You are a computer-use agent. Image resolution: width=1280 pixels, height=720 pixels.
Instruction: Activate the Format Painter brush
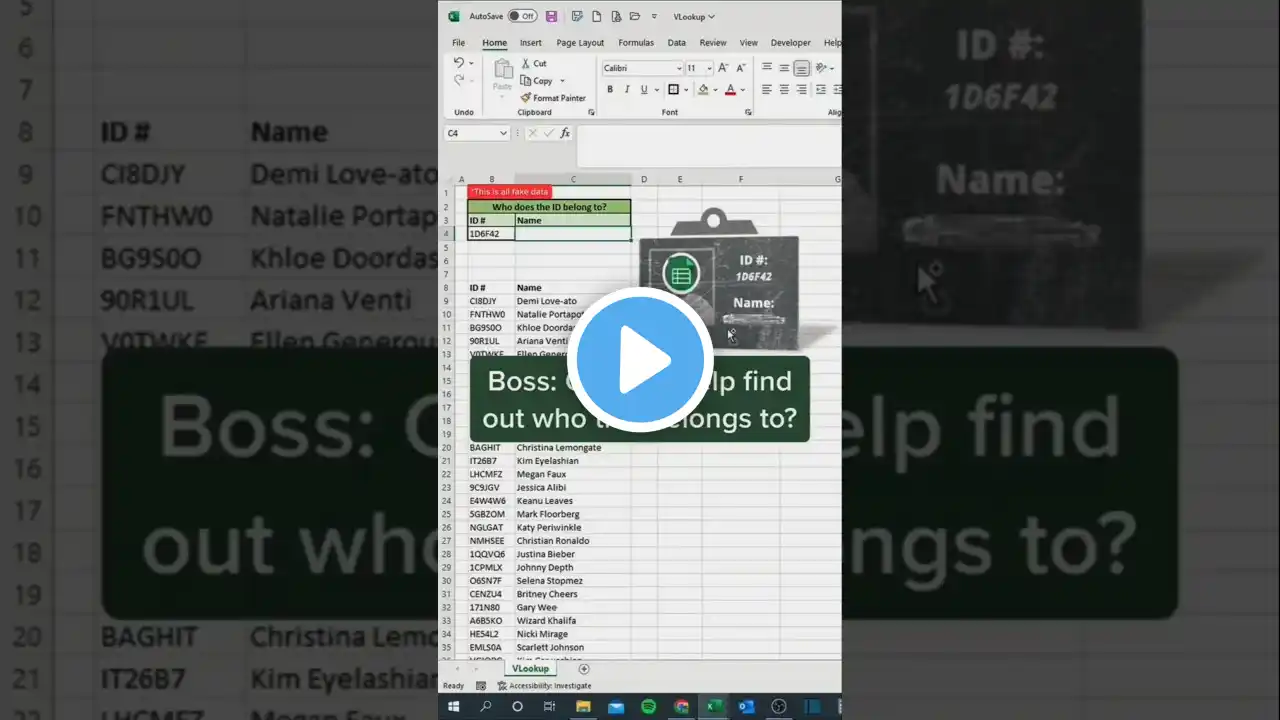(526, 98)
